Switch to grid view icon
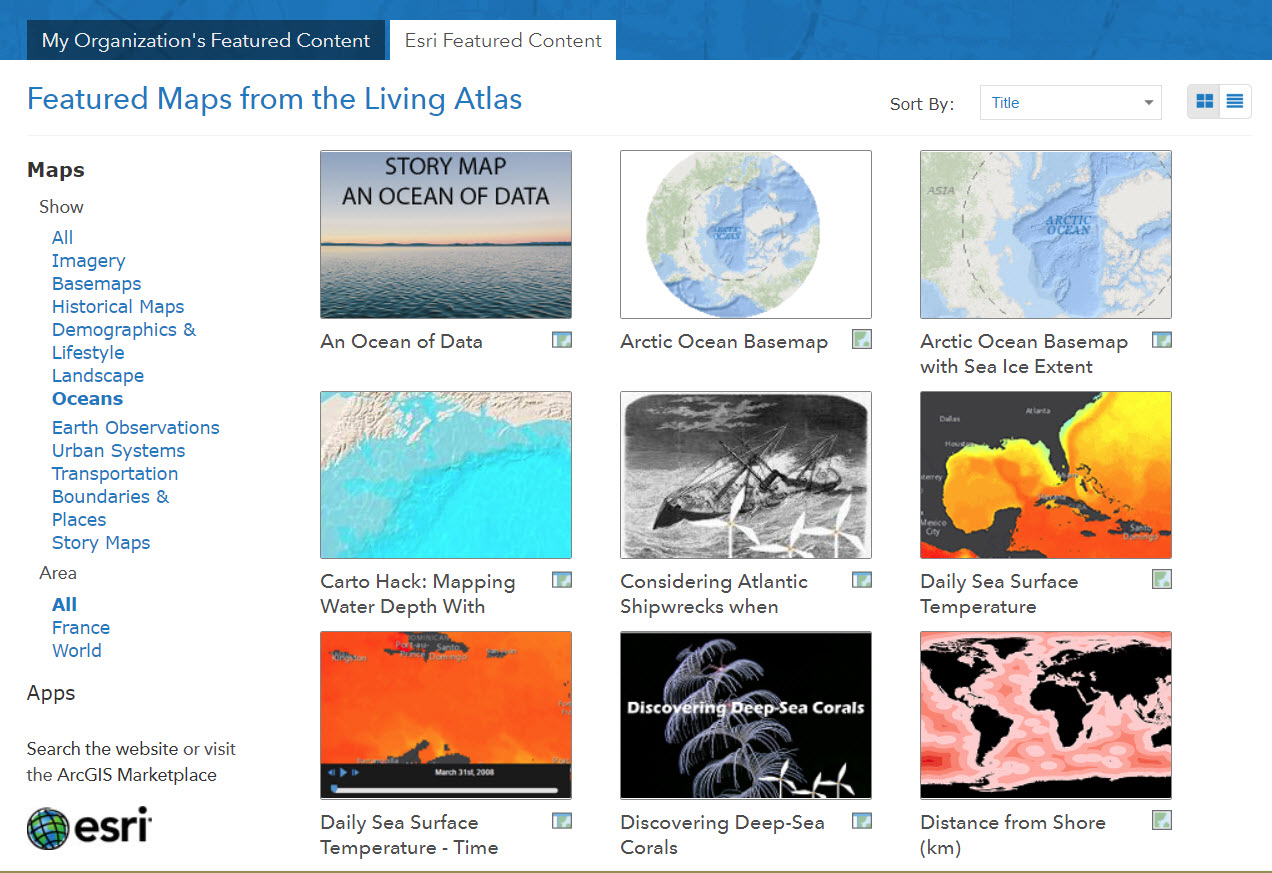The height and width of the screenshot is (873, 1272). (x=1204, y=102)
